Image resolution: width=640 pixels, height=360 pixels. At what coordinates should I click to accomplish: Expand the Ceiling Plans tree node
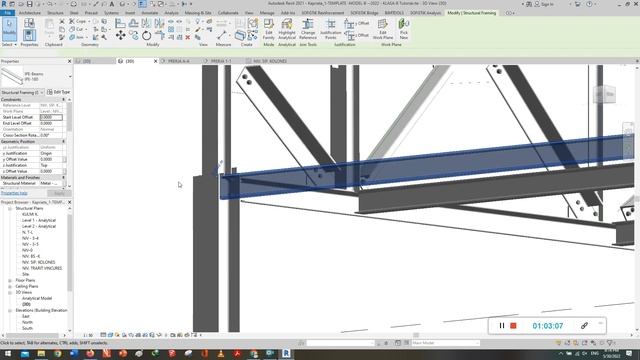tap(10, 287)
